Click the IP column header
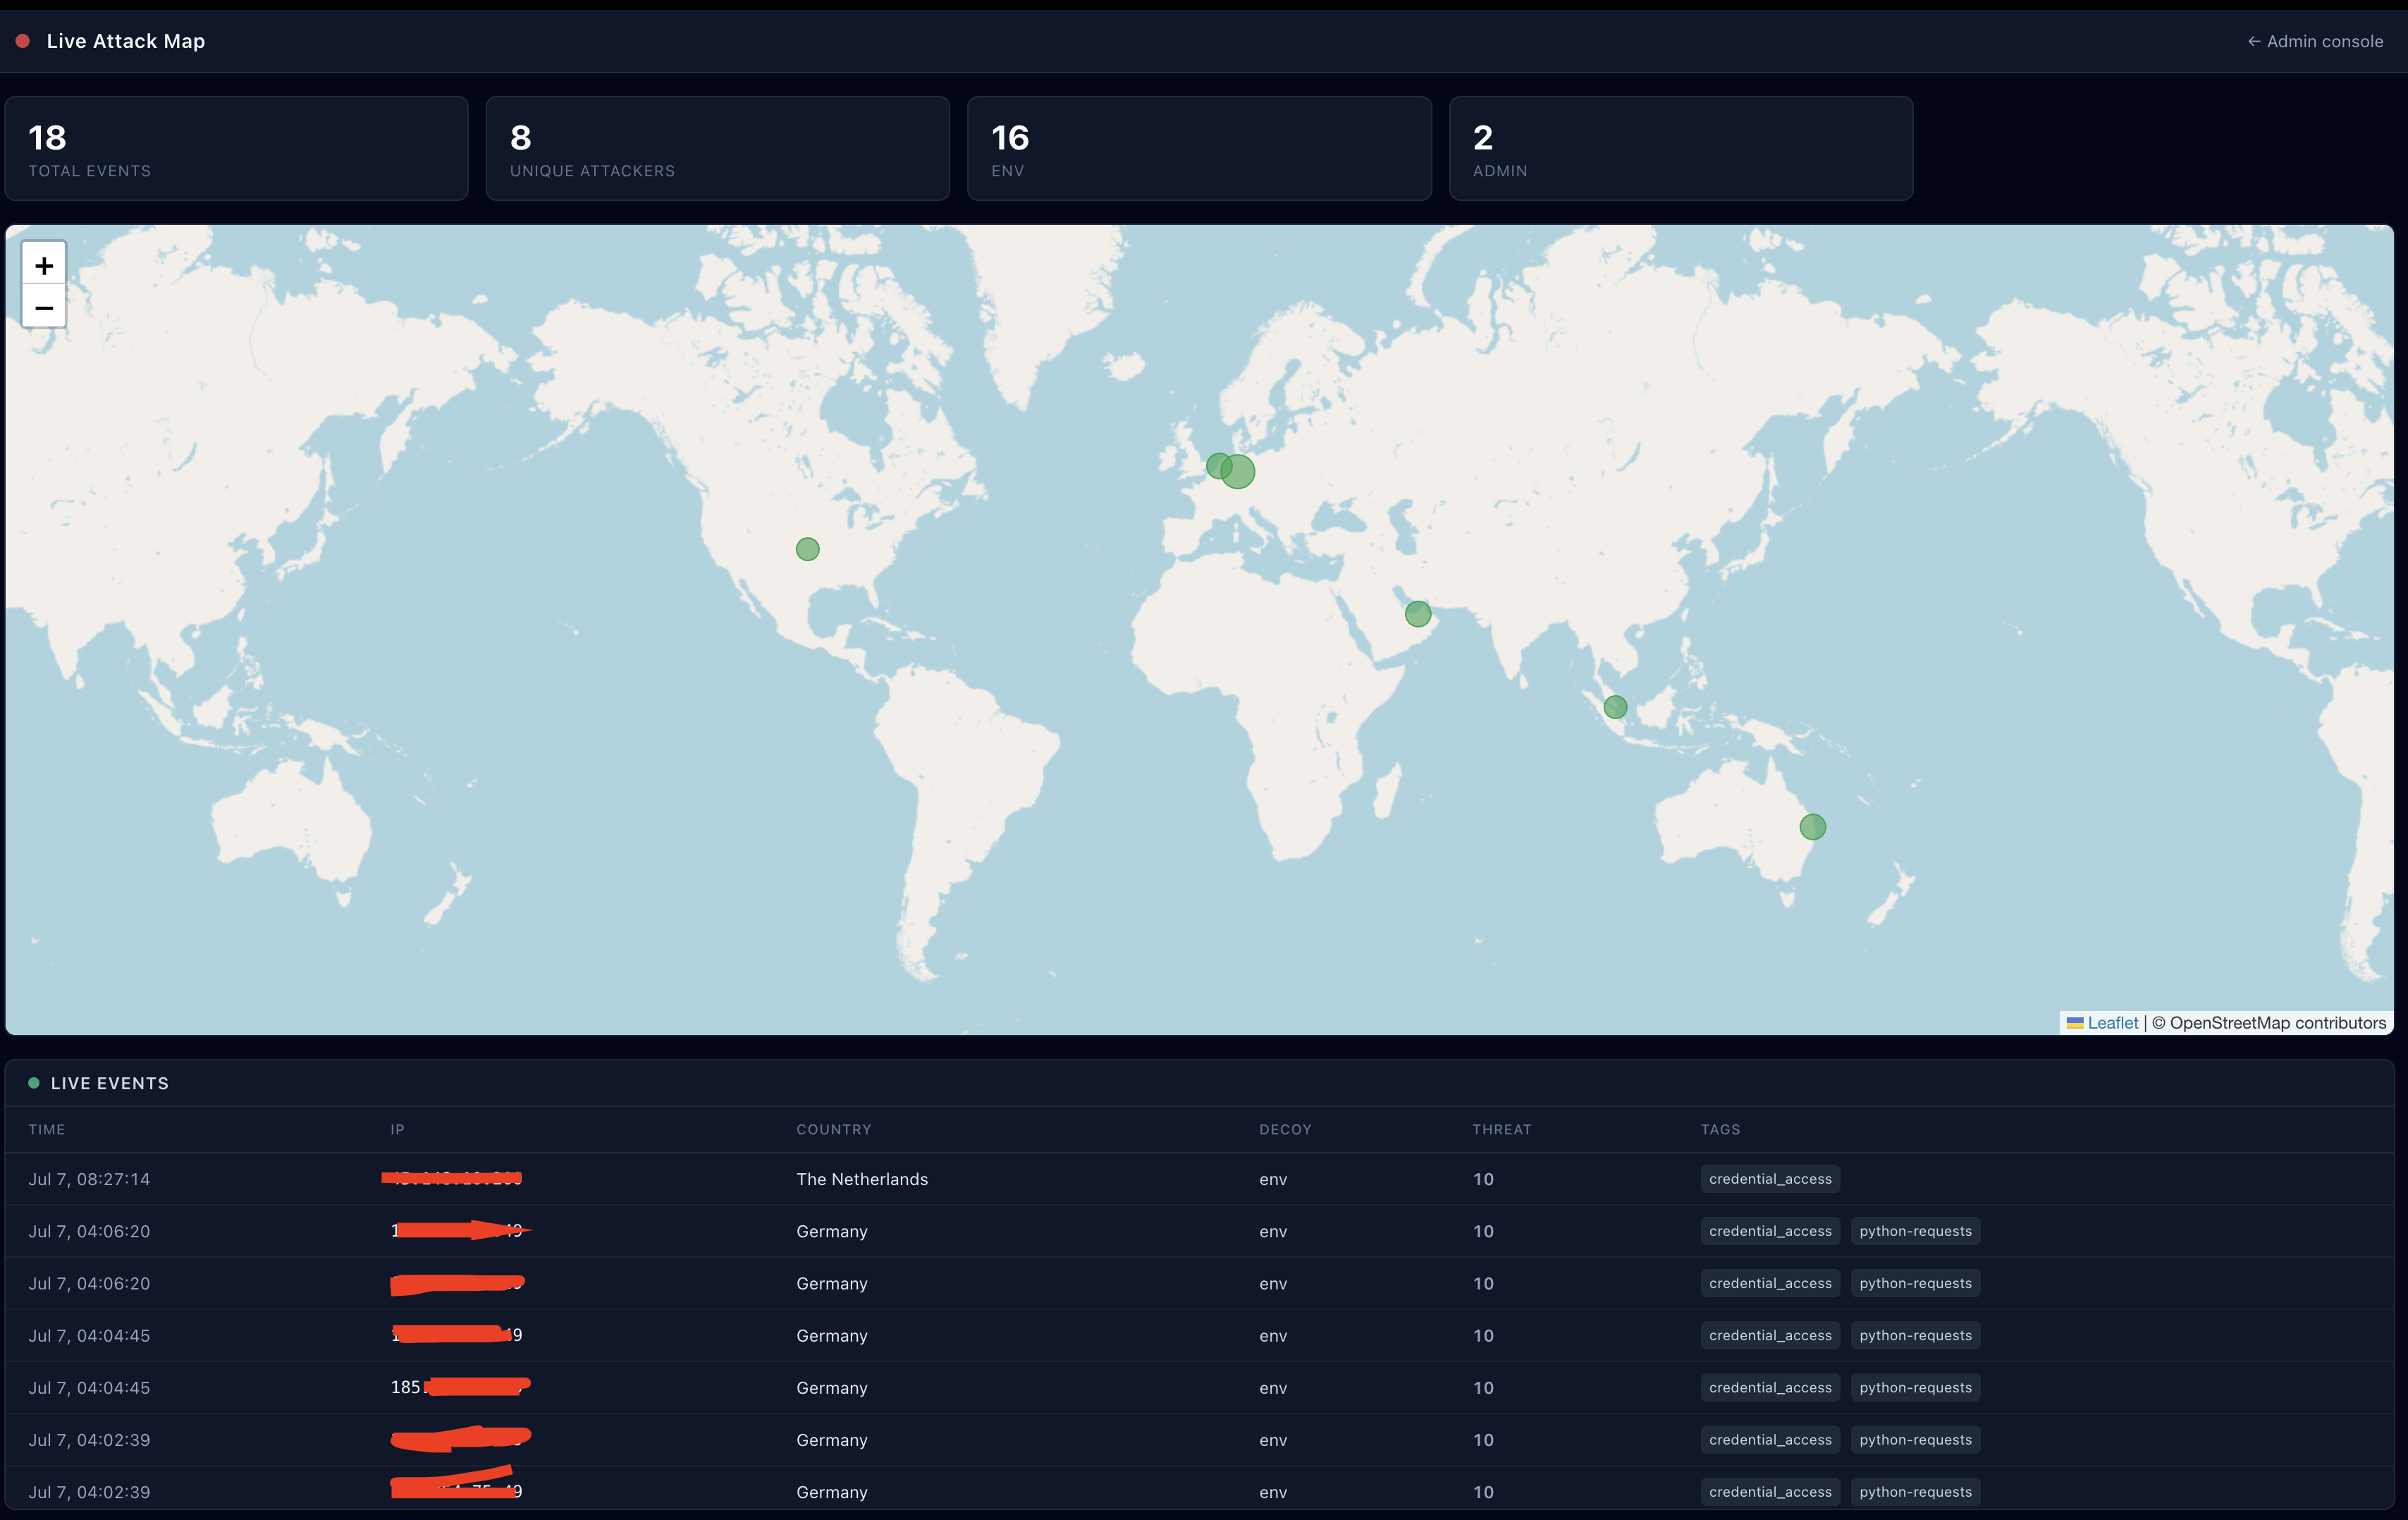The image size is (2408, 1520). click(398, 1129)
